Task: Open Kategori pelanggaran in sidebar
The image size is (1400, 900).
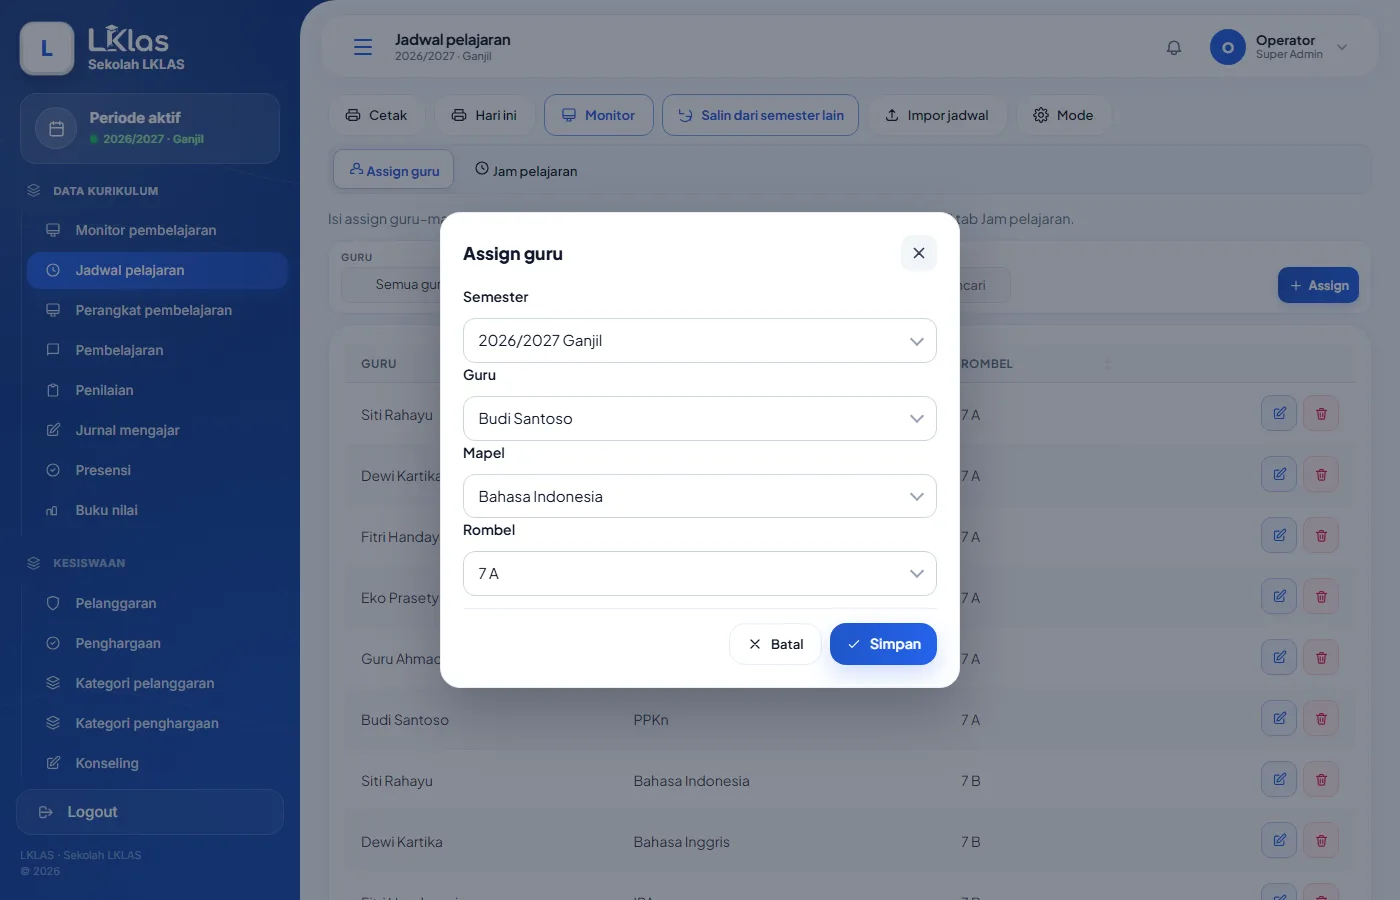Action: tap(157, 683)
